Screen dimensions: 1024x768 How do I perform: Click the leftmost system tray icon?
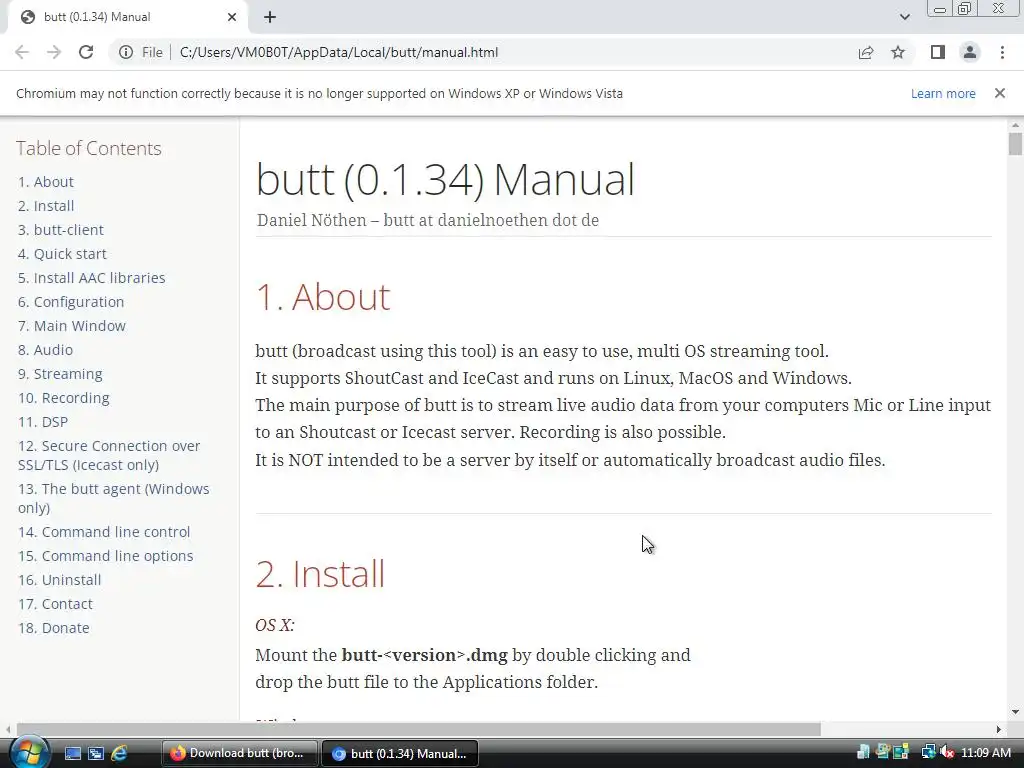pyautogui.click(x=863, y=752)
